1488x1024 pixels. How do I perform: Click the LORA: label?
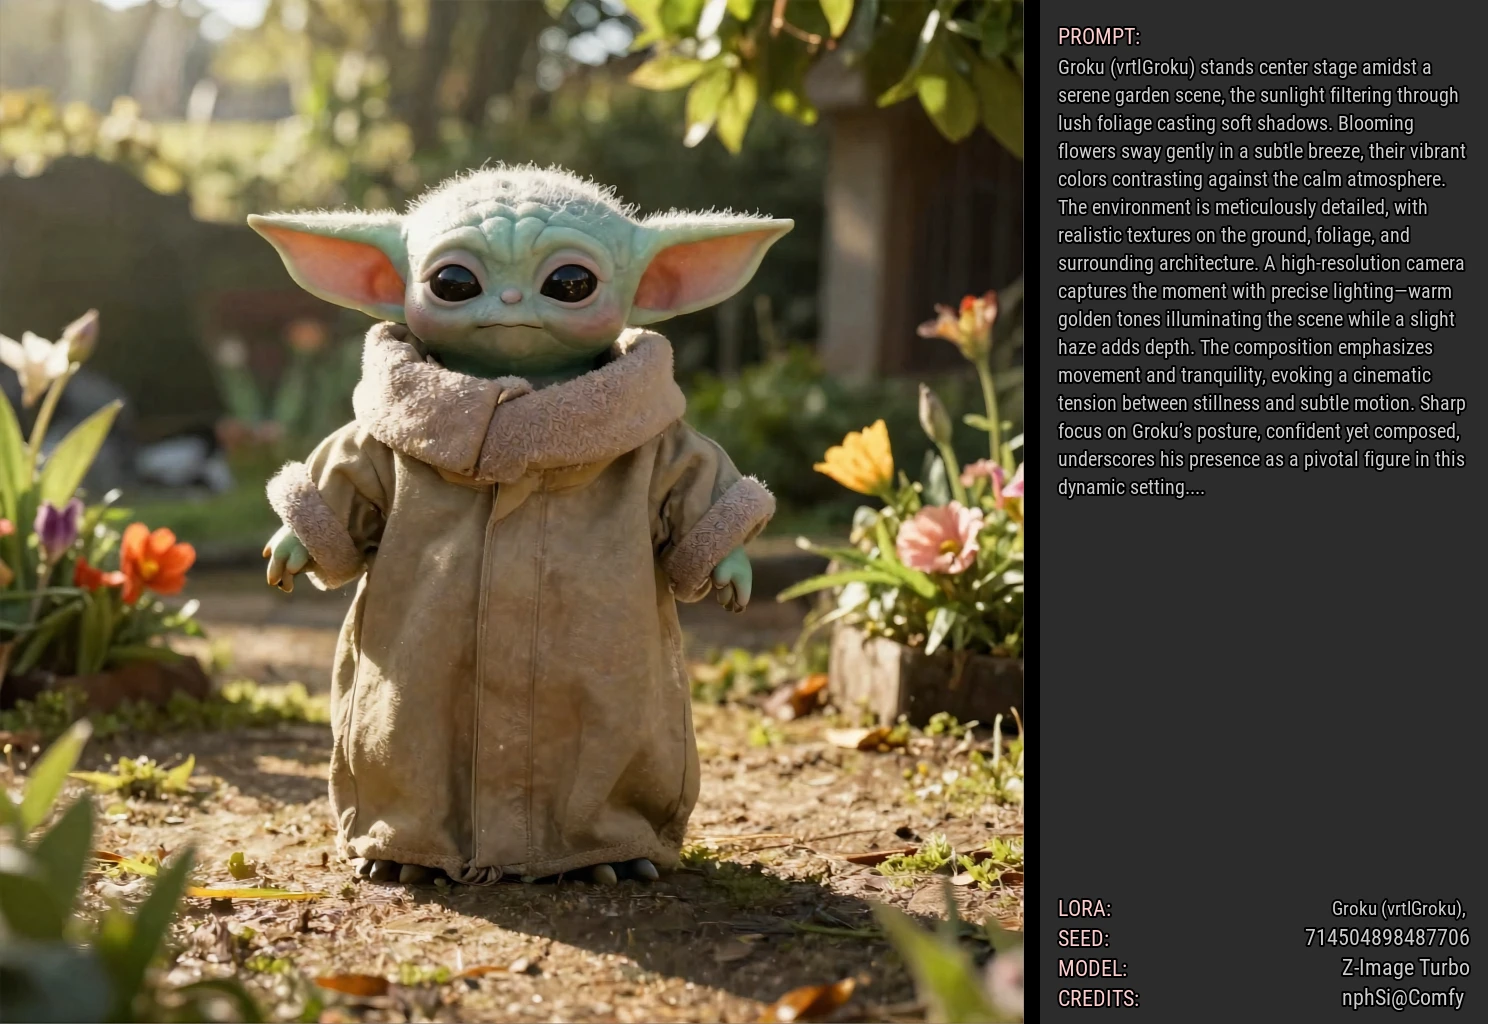(1084, 909)
